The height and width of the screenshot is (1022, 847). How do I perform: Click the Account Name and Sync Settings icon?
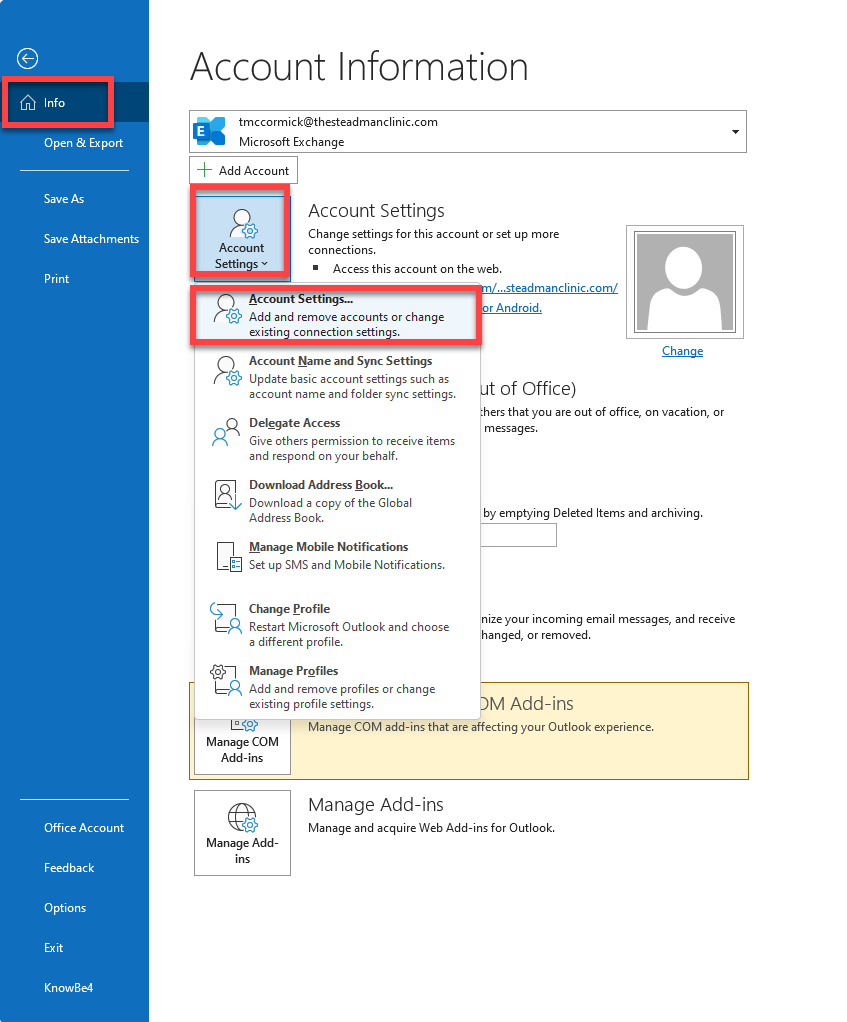pos(227,371)
